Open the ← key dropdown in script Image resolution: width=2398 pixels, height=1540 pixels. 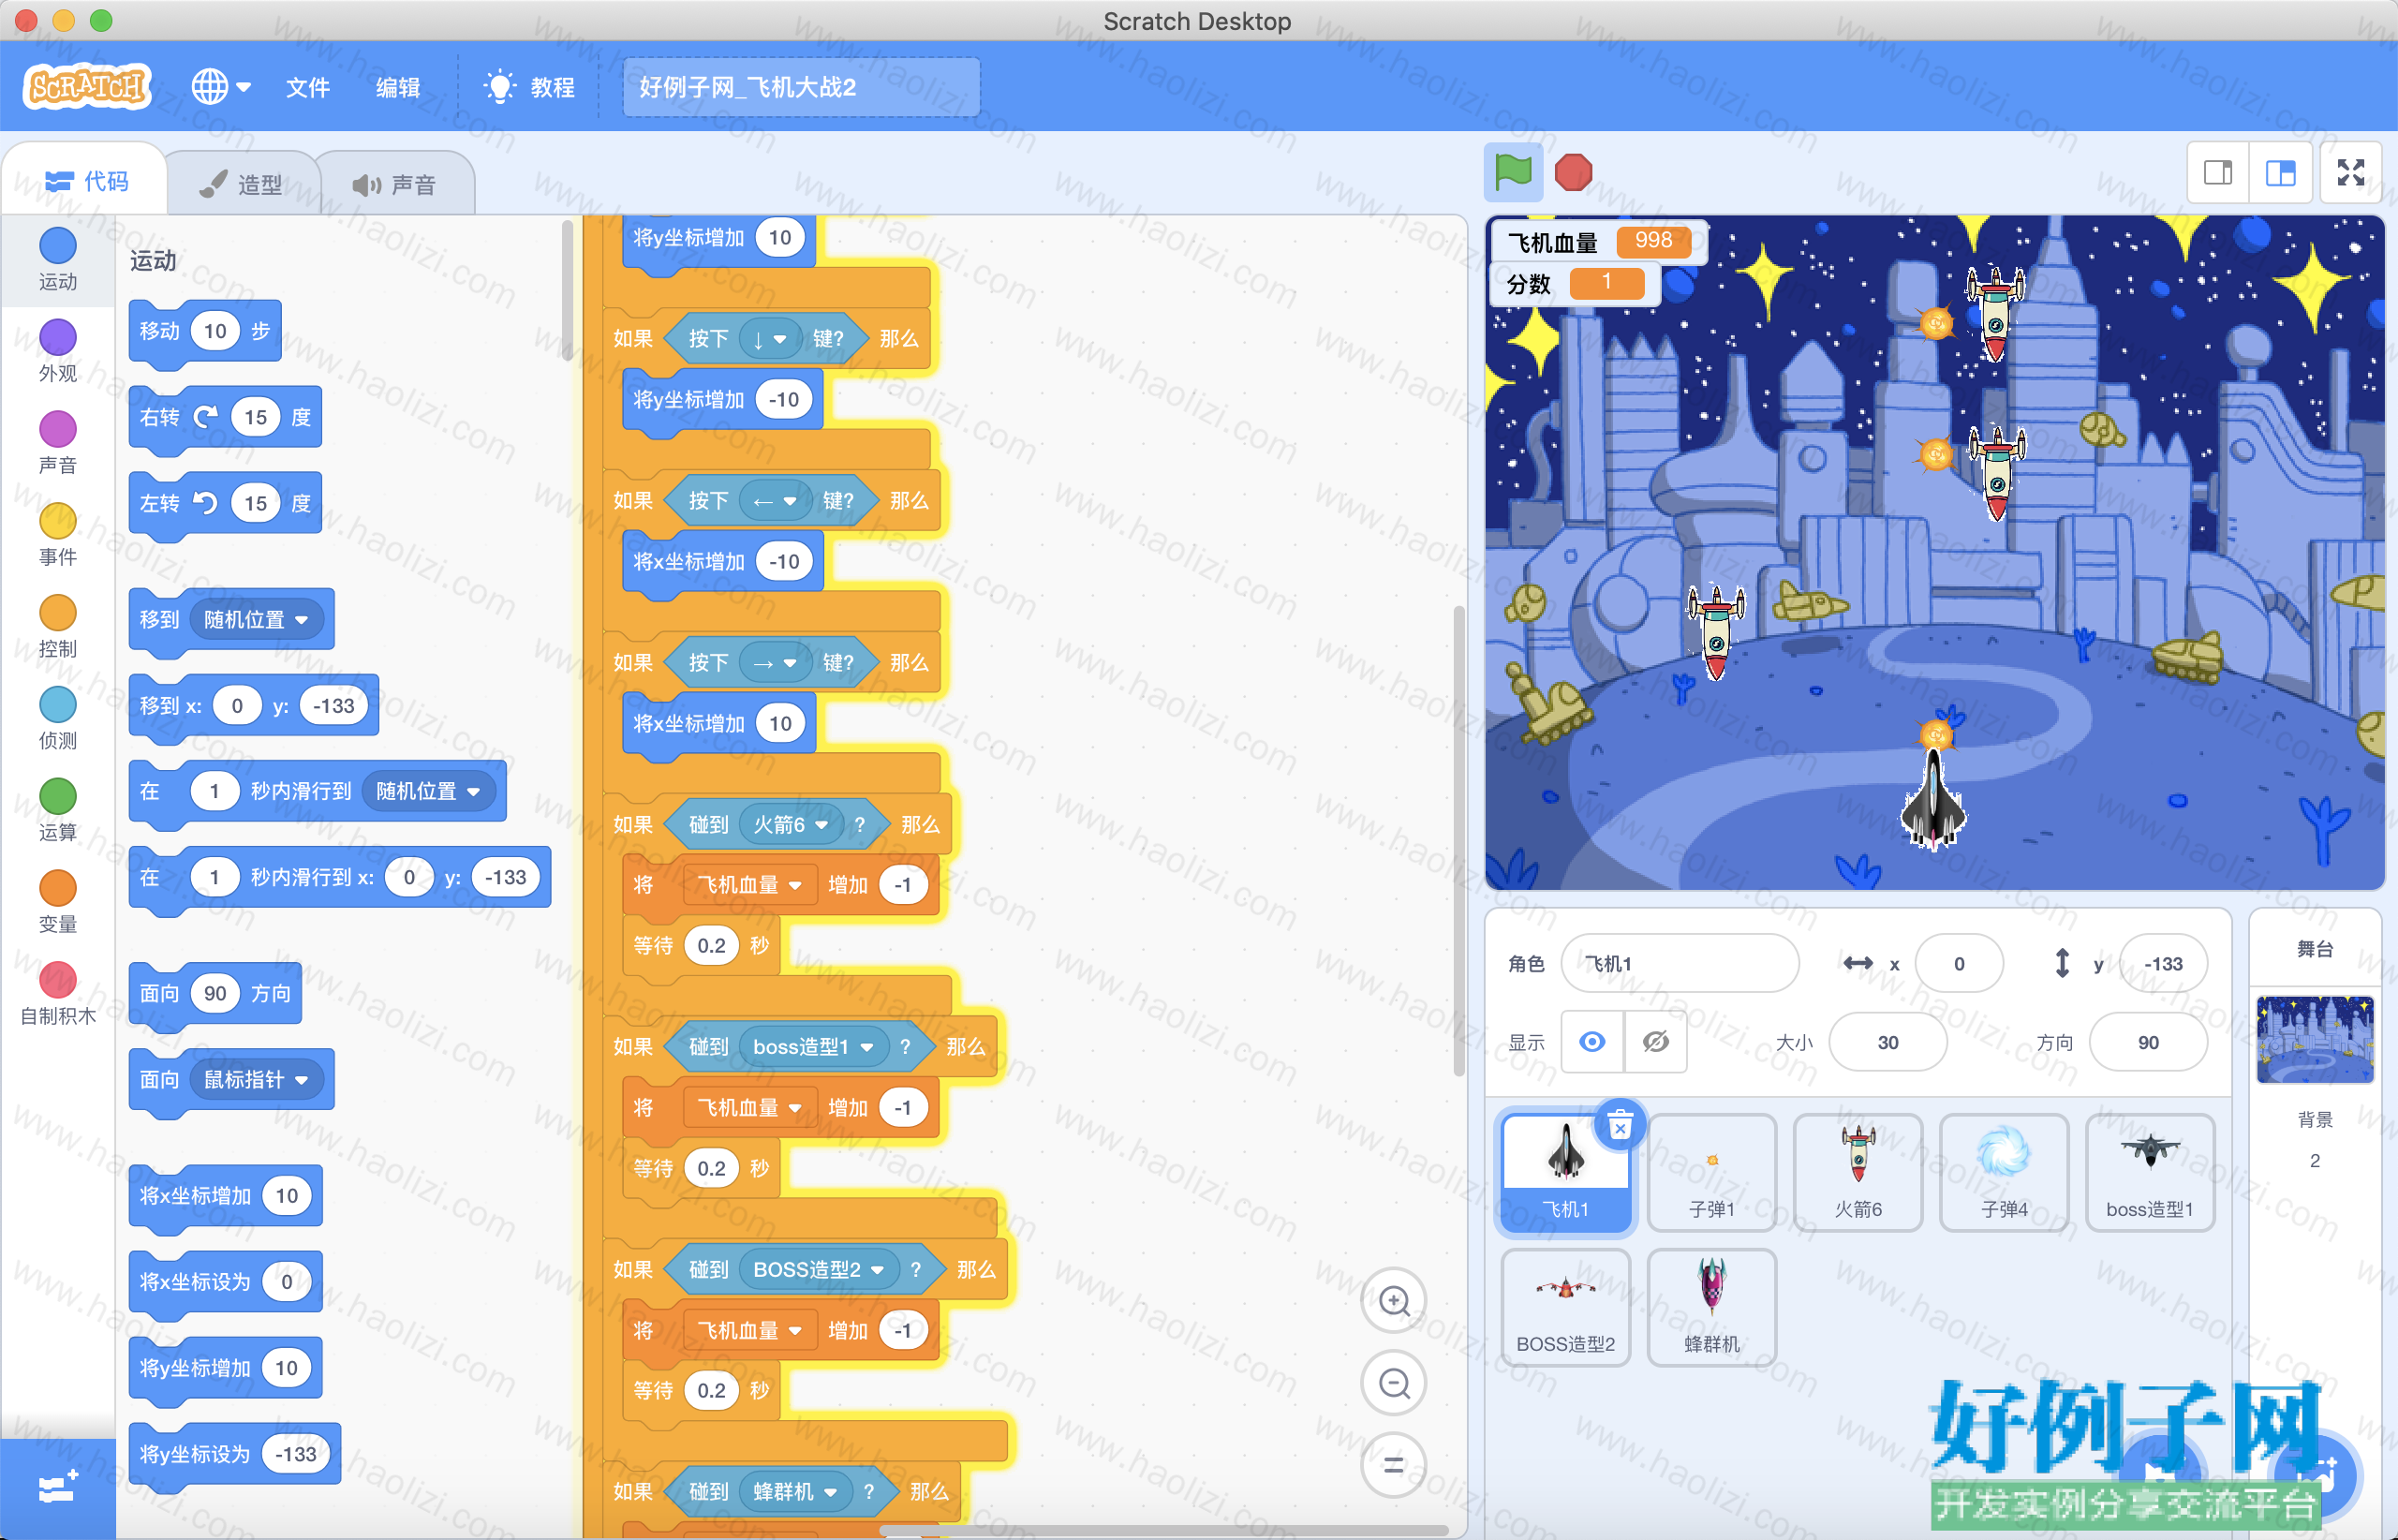(774, 501)
